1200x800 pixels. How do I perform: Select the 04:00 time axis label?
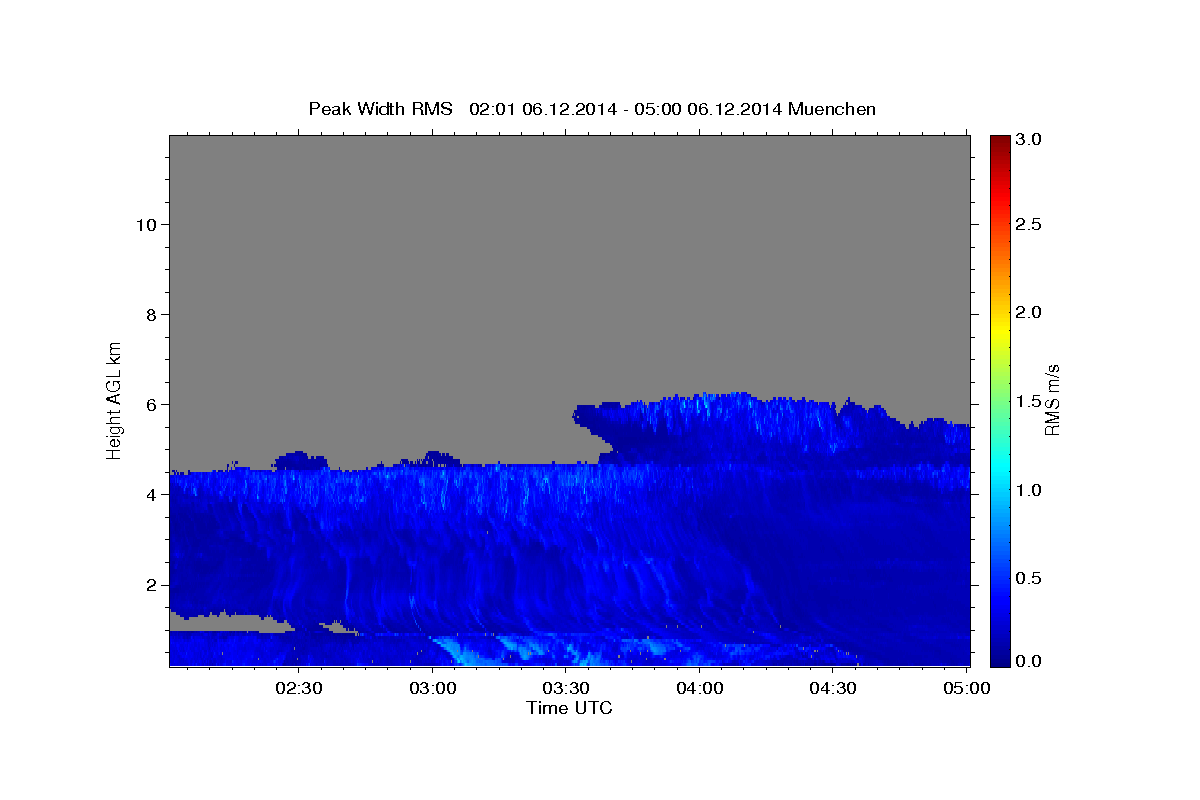[x=699, y=688]
